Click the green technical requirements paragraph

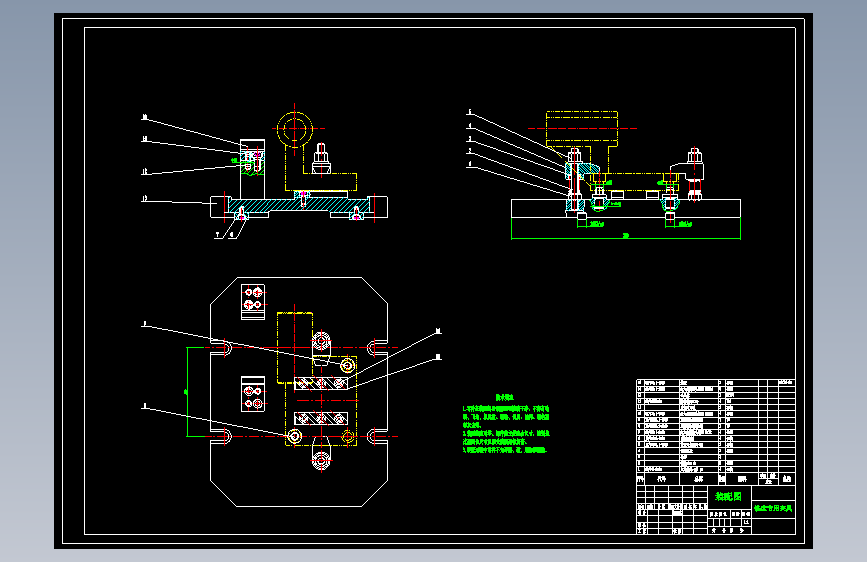point(506,429)
